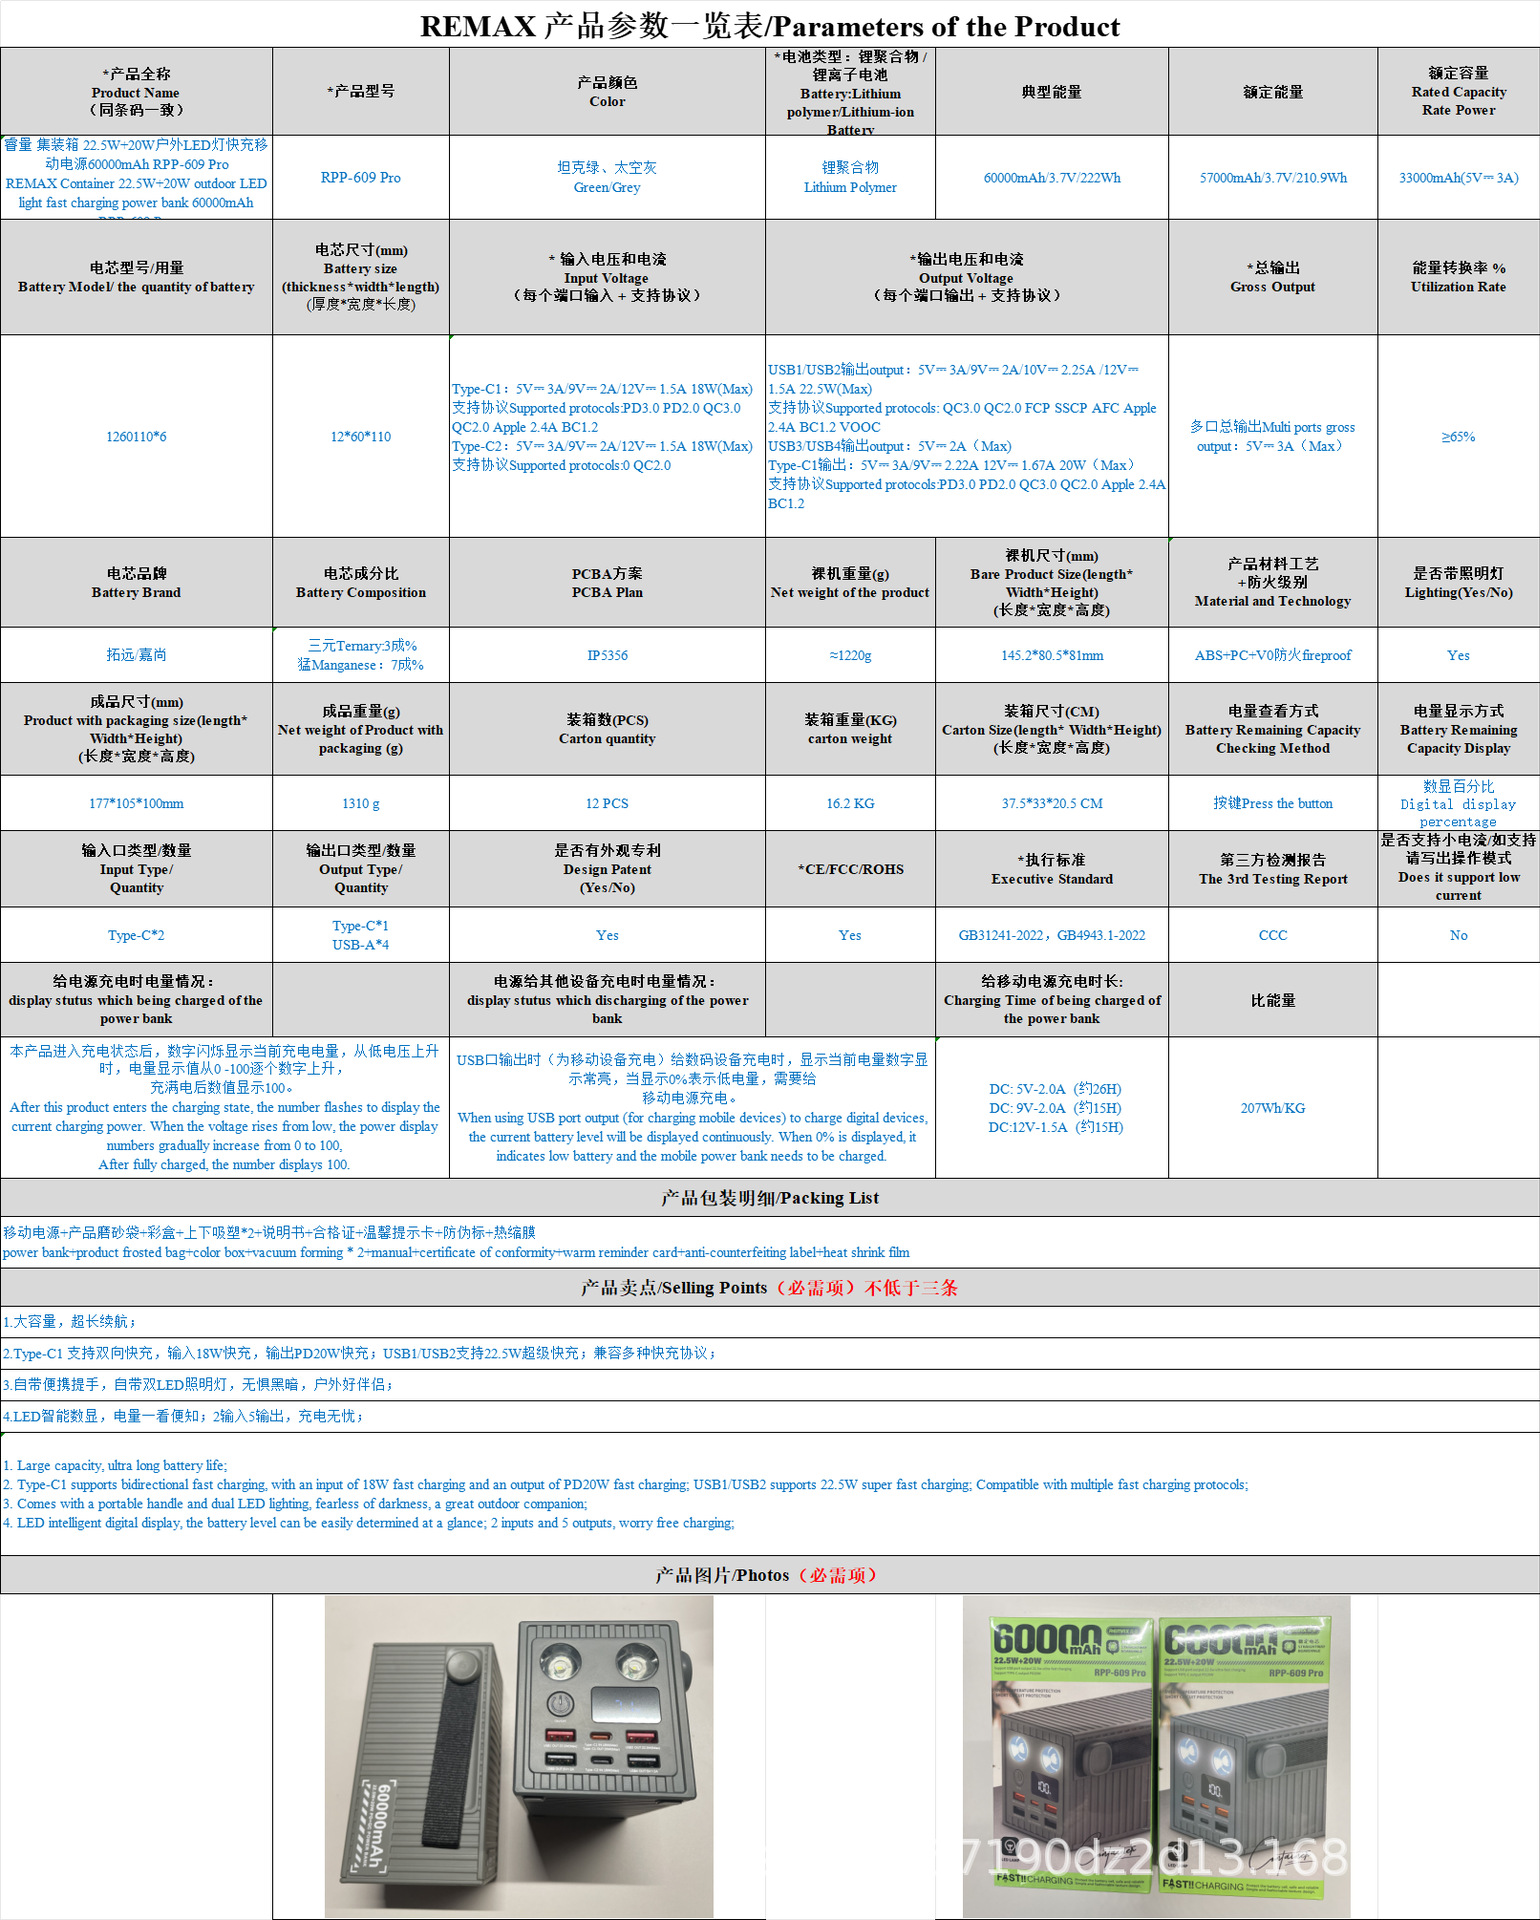
Task: Select the rated energy value "57000mAh/3.7V/210.9Wh"
Action: [1273, 178]
